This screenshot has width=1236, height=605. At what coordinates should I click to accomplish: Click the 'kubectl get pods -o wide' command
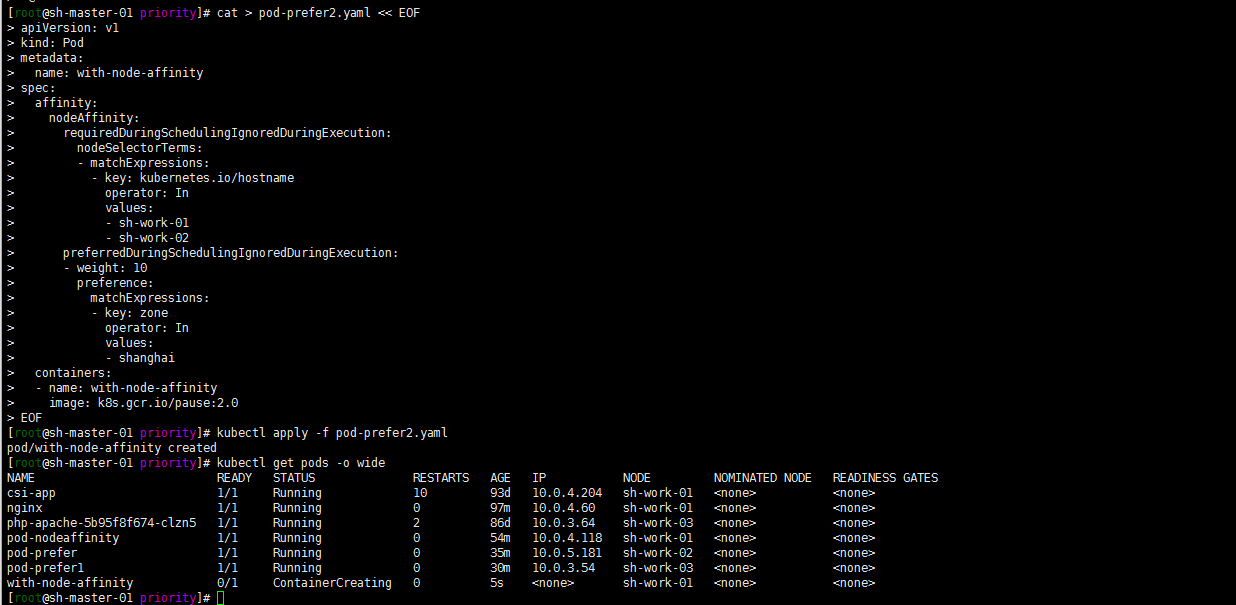tap(301, 463)
